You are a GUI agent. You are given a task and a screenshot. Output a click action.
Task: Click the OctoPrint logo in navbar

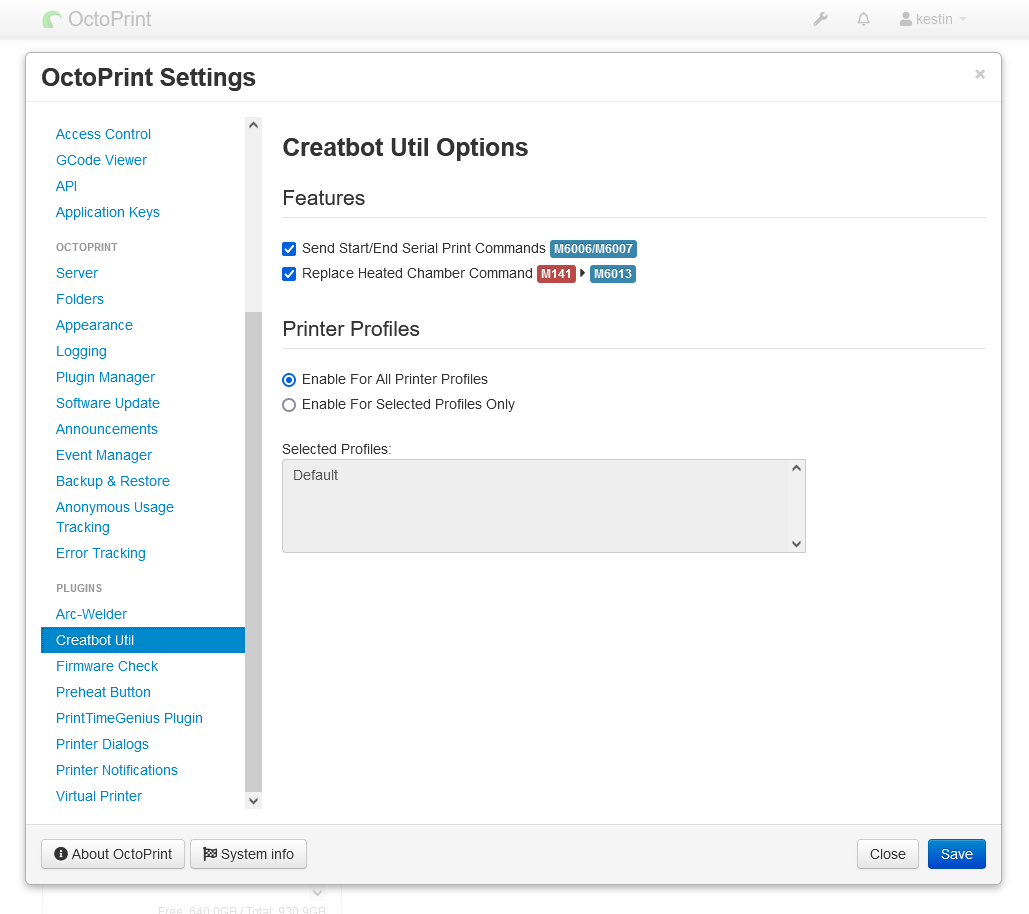pyautogui.click(x=97, y=19)
